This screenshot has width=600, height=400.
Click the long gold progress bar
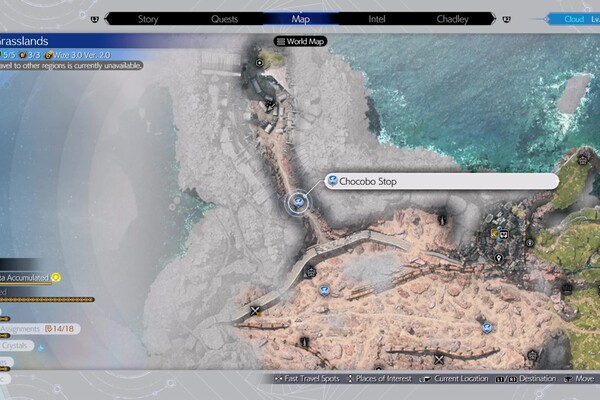47,300
